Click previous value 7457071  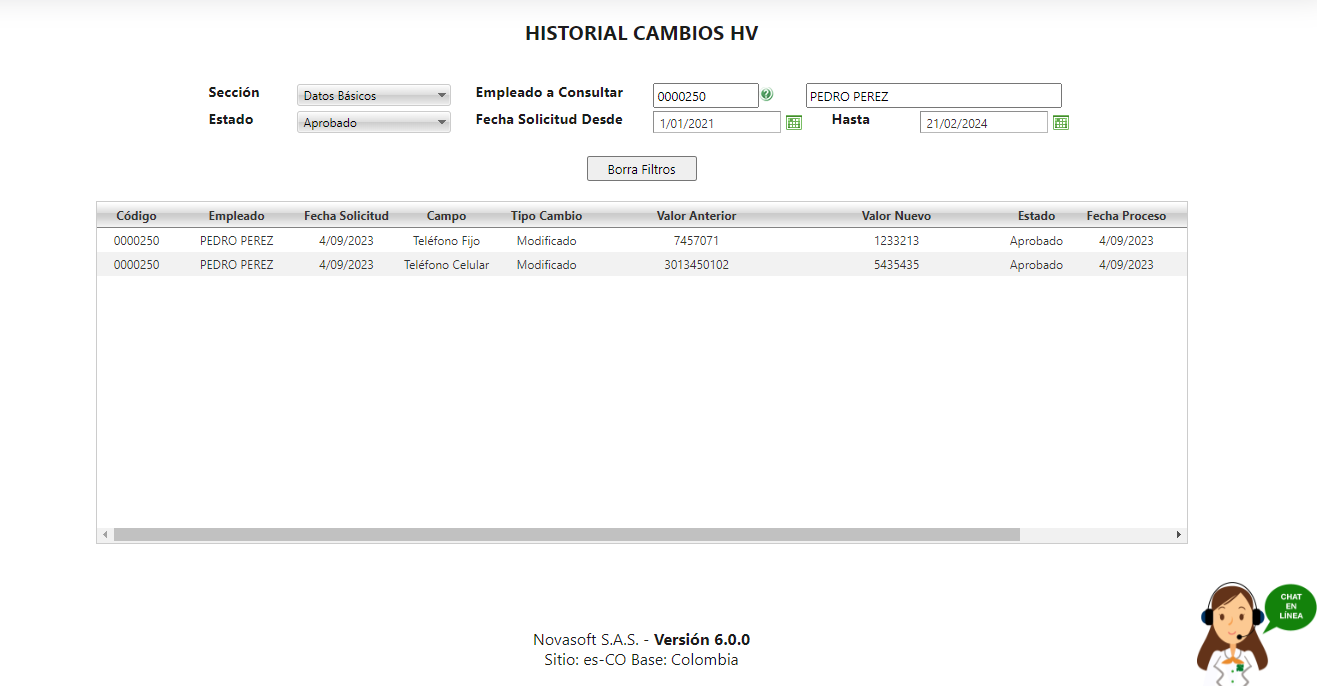(x=696, y=241)
